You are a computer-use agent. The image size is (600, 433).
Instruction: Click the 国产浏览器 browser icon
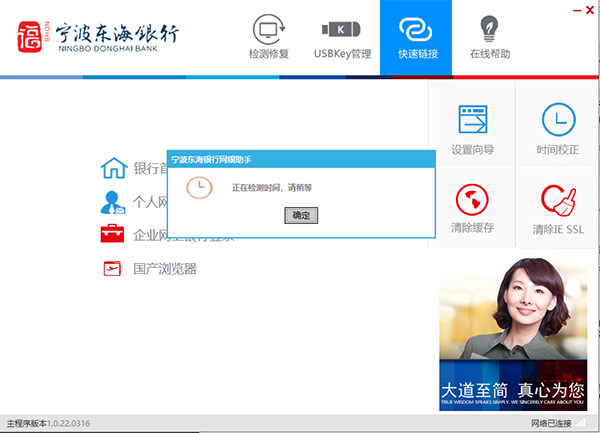(x=112, y=268)
